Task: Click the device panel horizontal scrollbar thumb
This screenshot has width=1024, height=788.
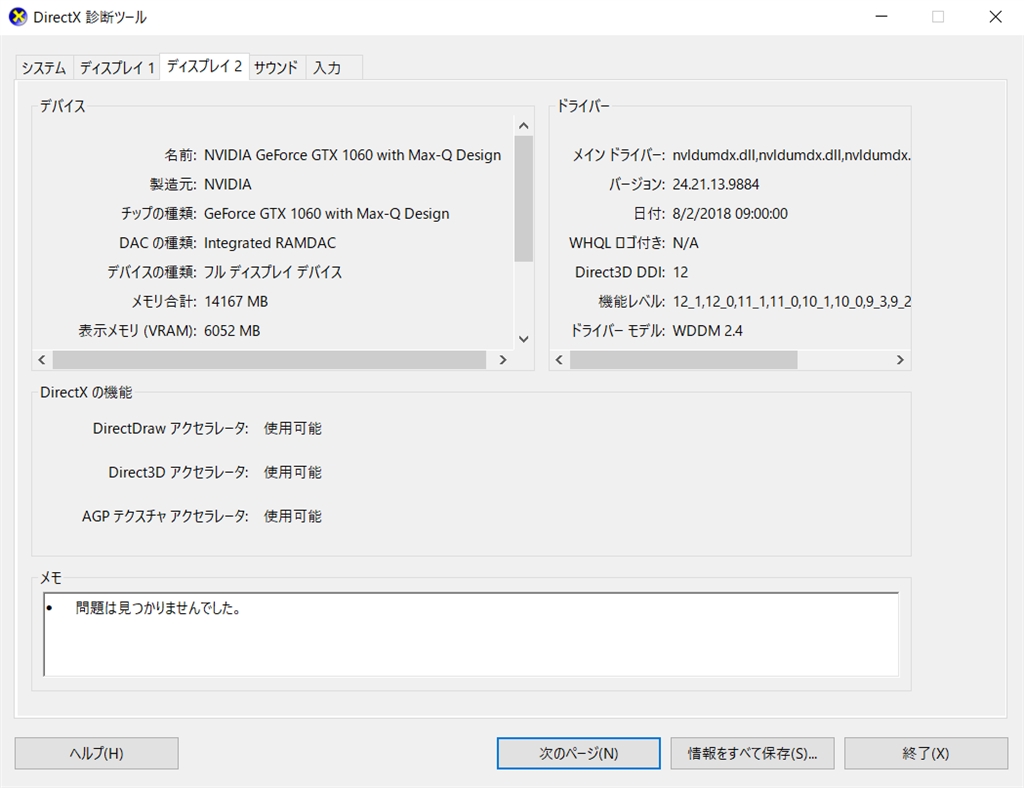Action: pos(269,360)
